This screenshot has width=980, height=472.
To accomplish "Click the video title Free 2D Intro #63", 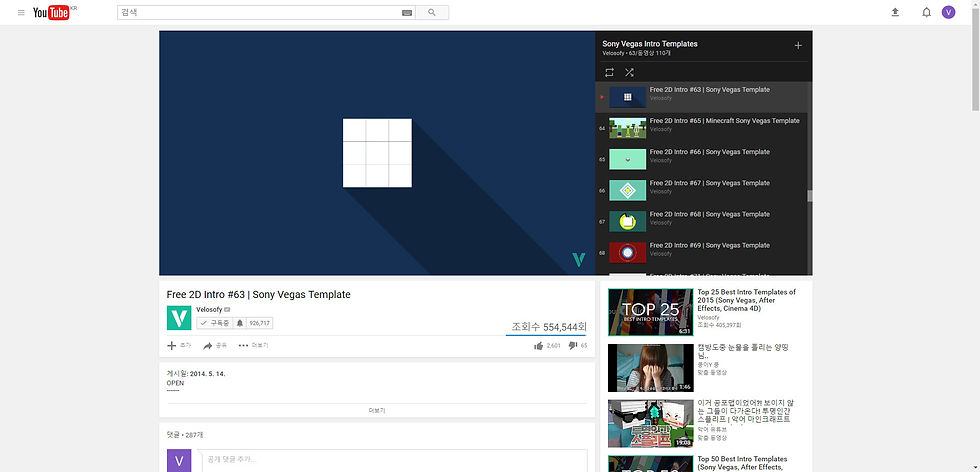I will coord(259,294).
